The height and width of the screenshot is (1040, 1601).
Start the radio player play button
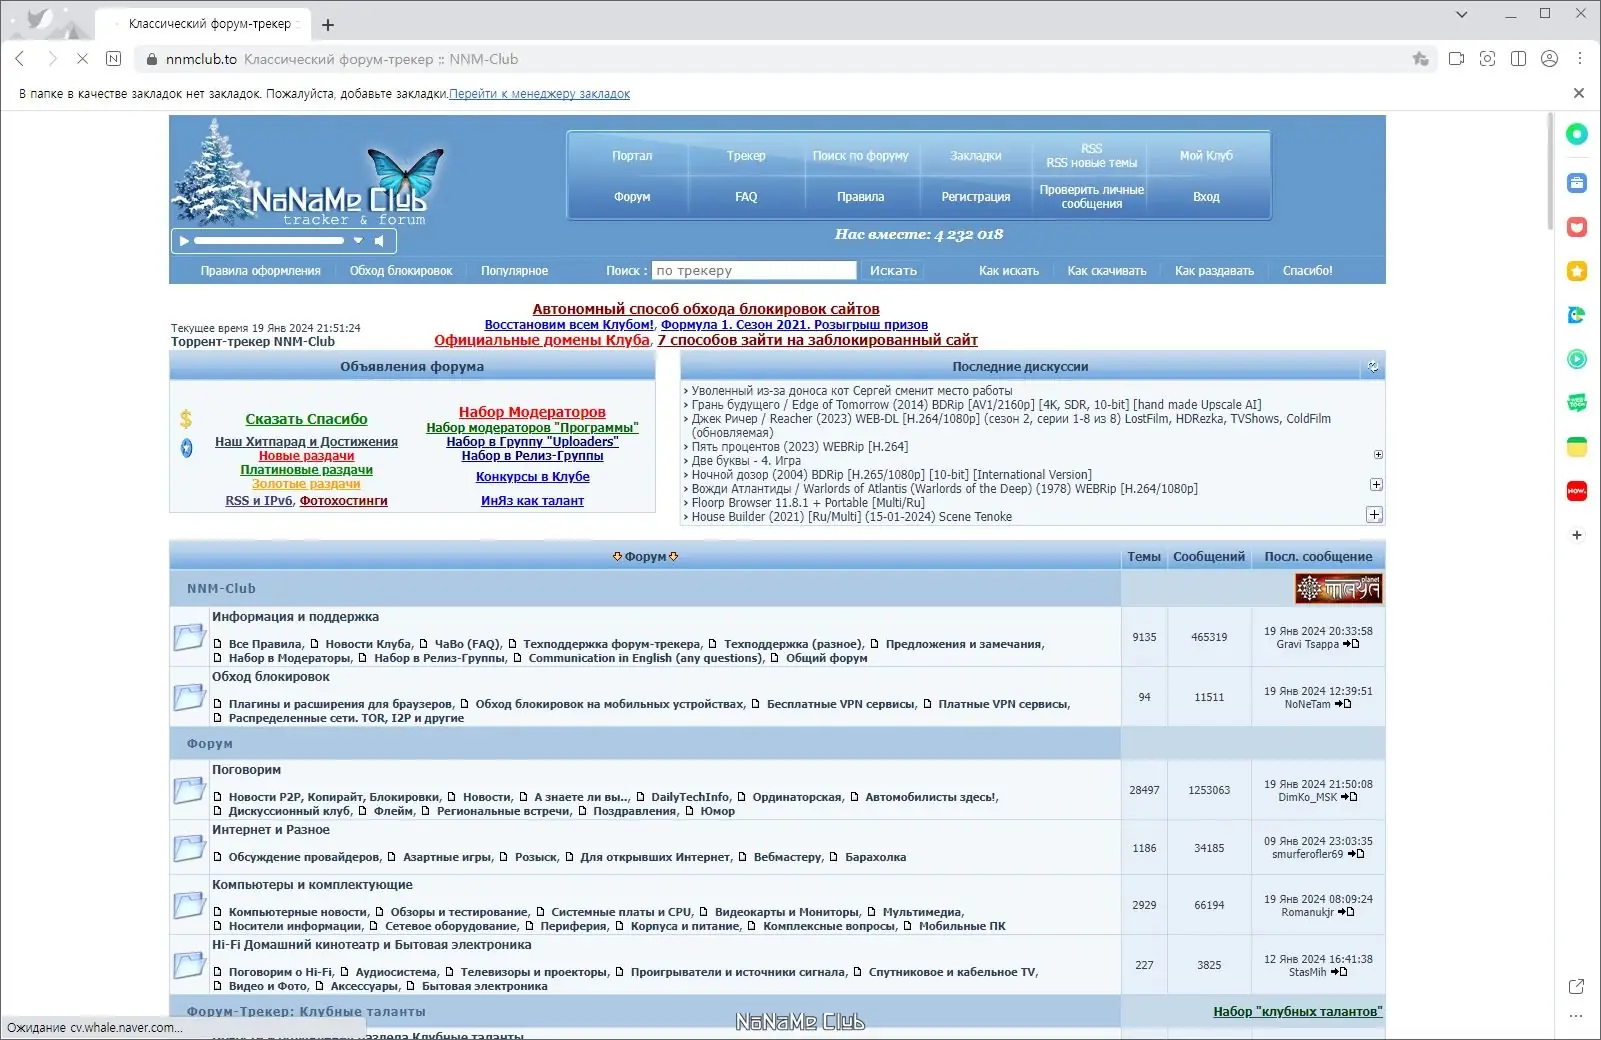pyautogui.click(x=183, y=241)
